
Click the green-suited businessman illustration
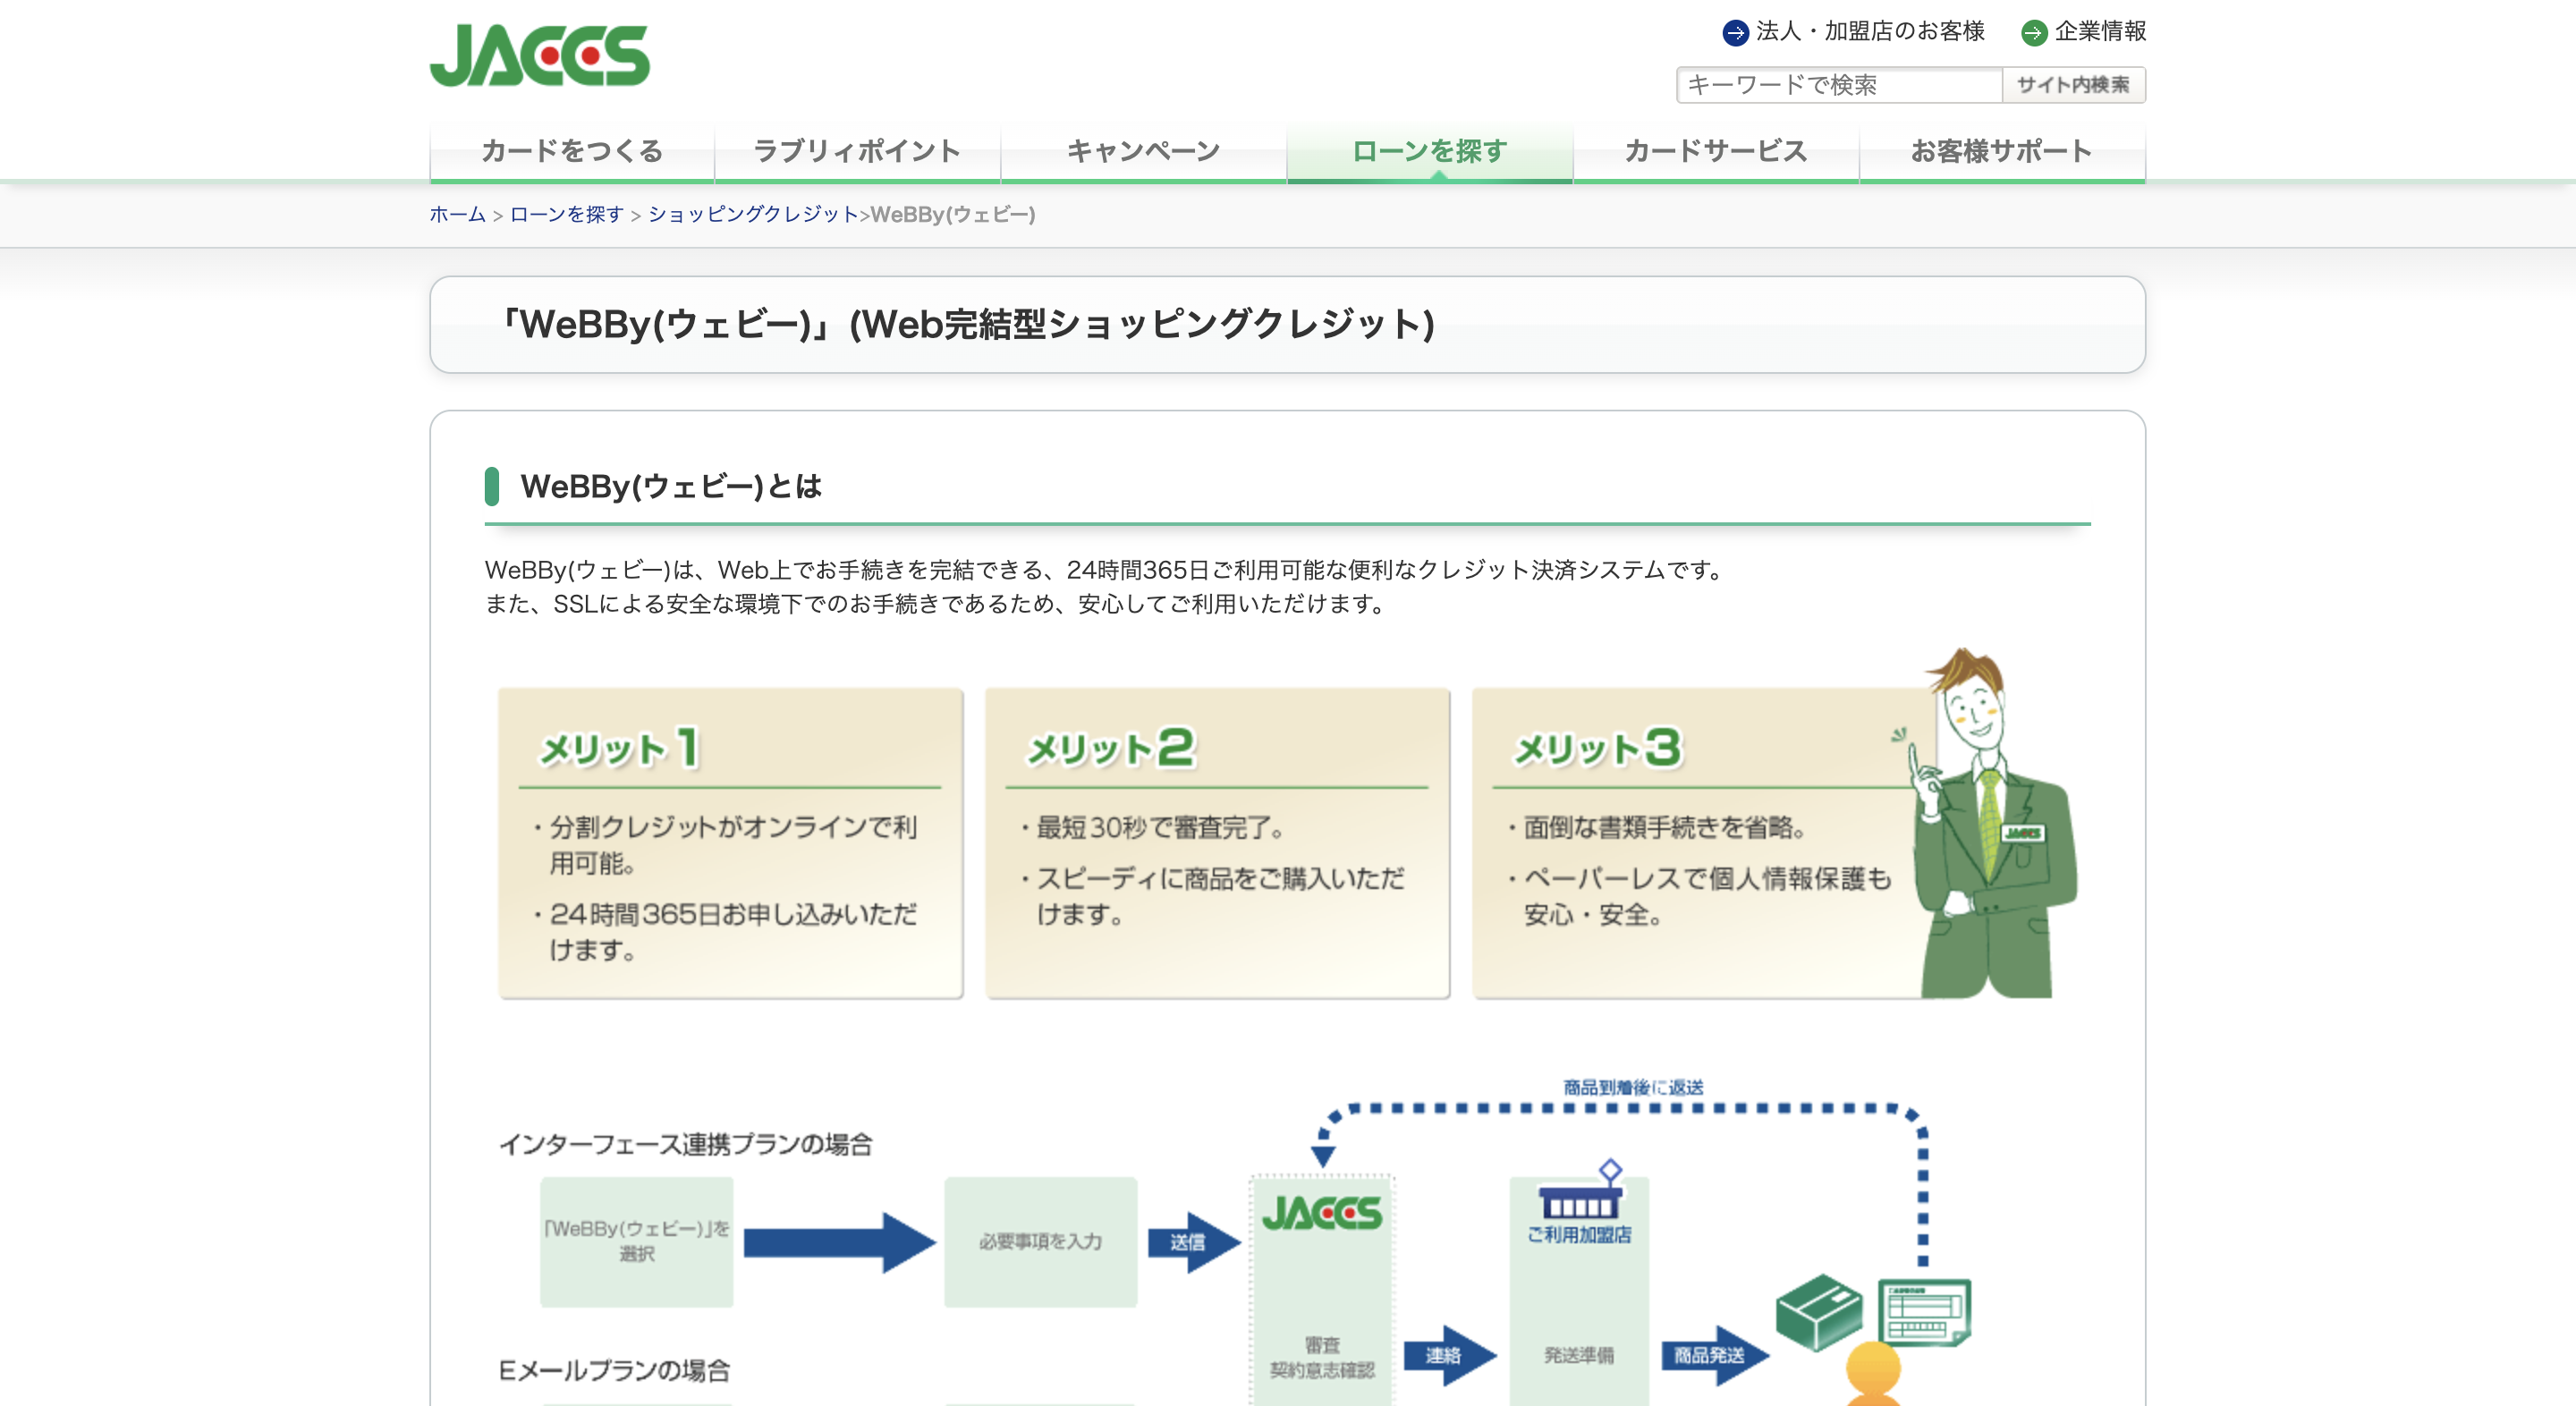[1990, 825]
